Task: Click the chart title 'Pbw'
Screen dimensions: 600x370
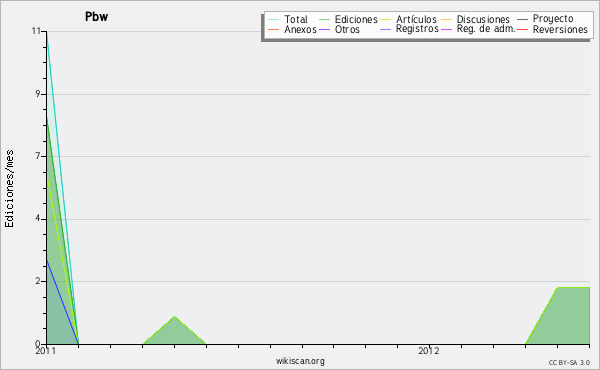Action: (96, 17)
